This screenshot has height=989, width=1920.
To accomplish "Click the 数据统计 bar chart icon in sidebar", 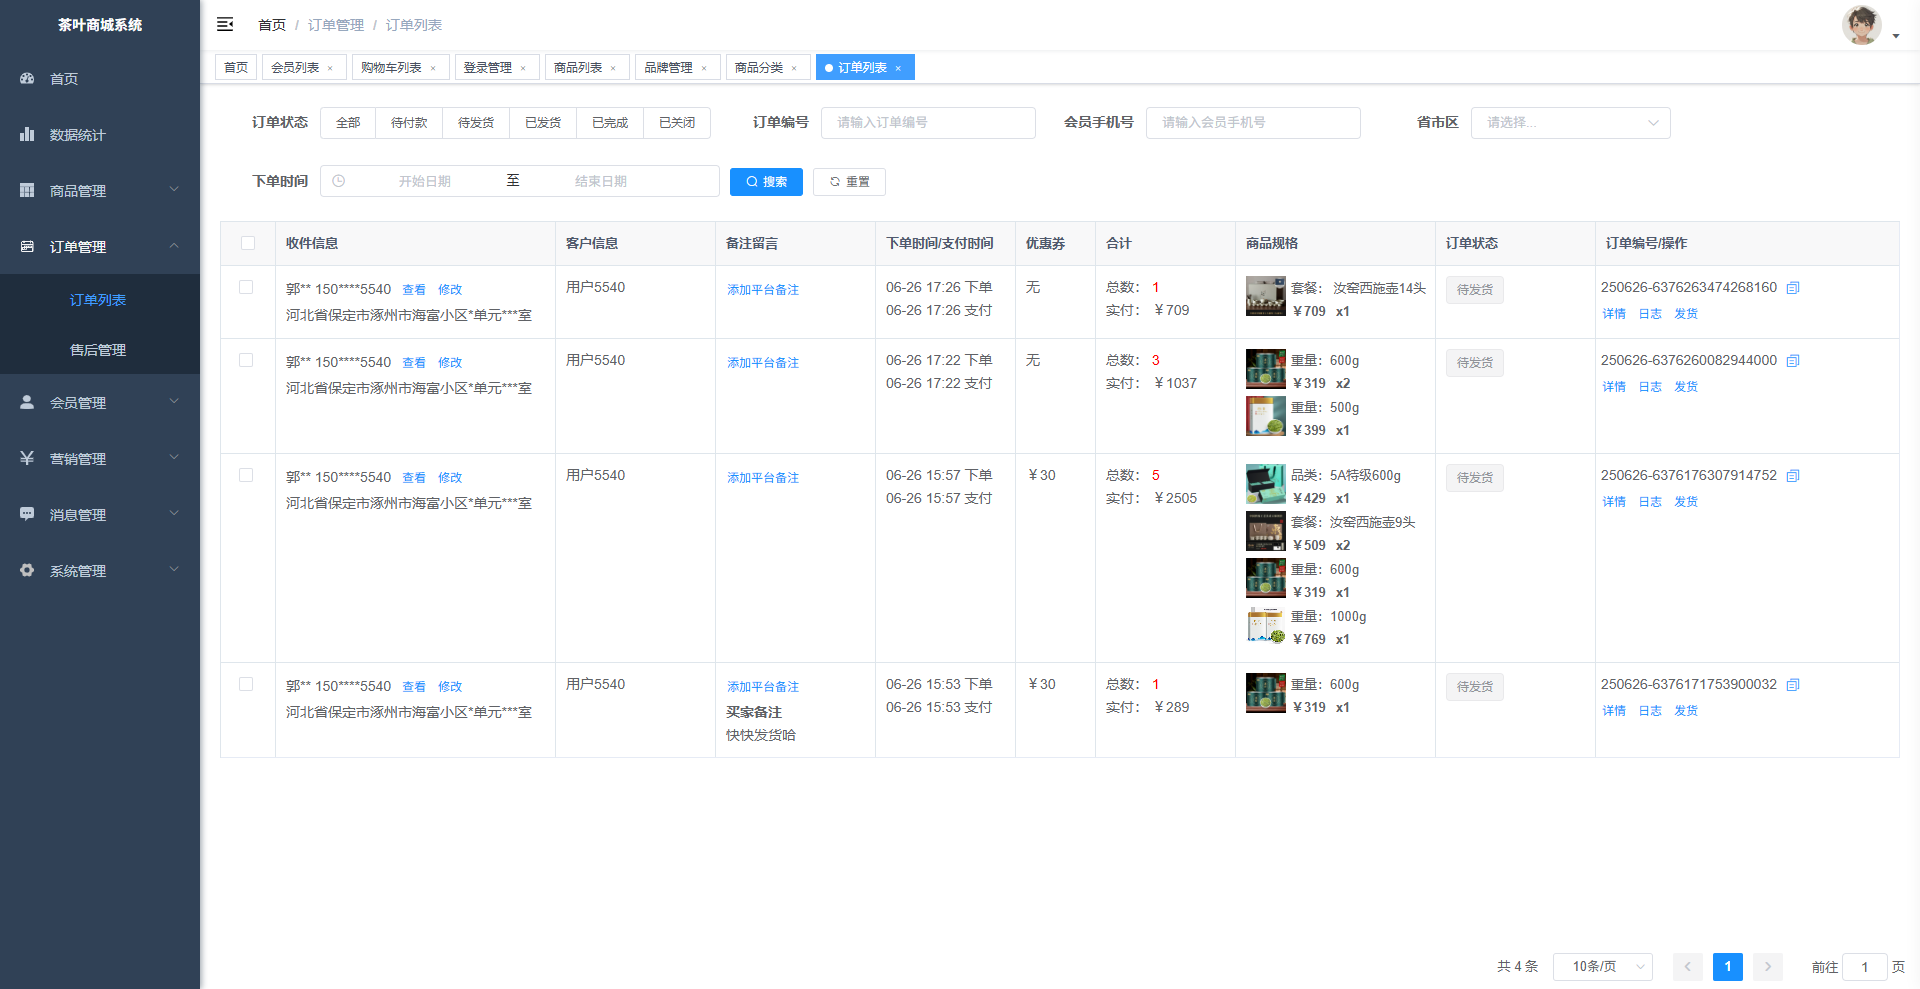I will point(27,134).
